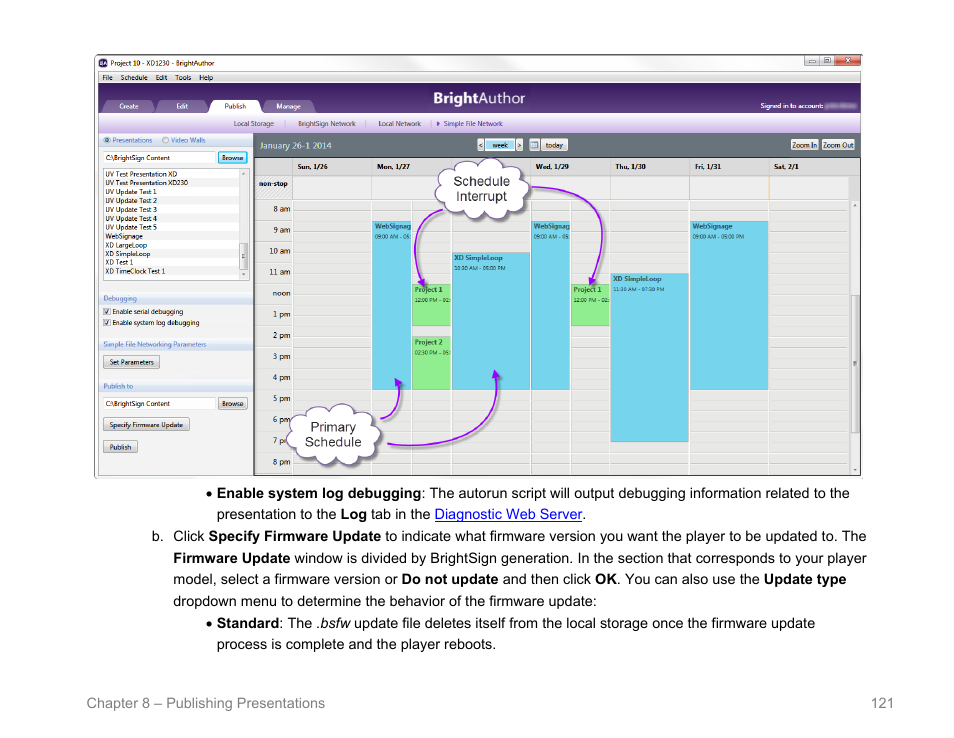
Task: Select the Publish tab
Action: pyautogui.click(x=235, y=106)
